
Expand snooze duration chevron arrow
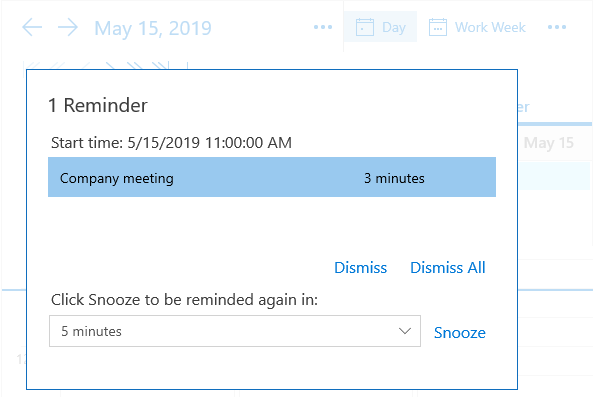[405, 331]
